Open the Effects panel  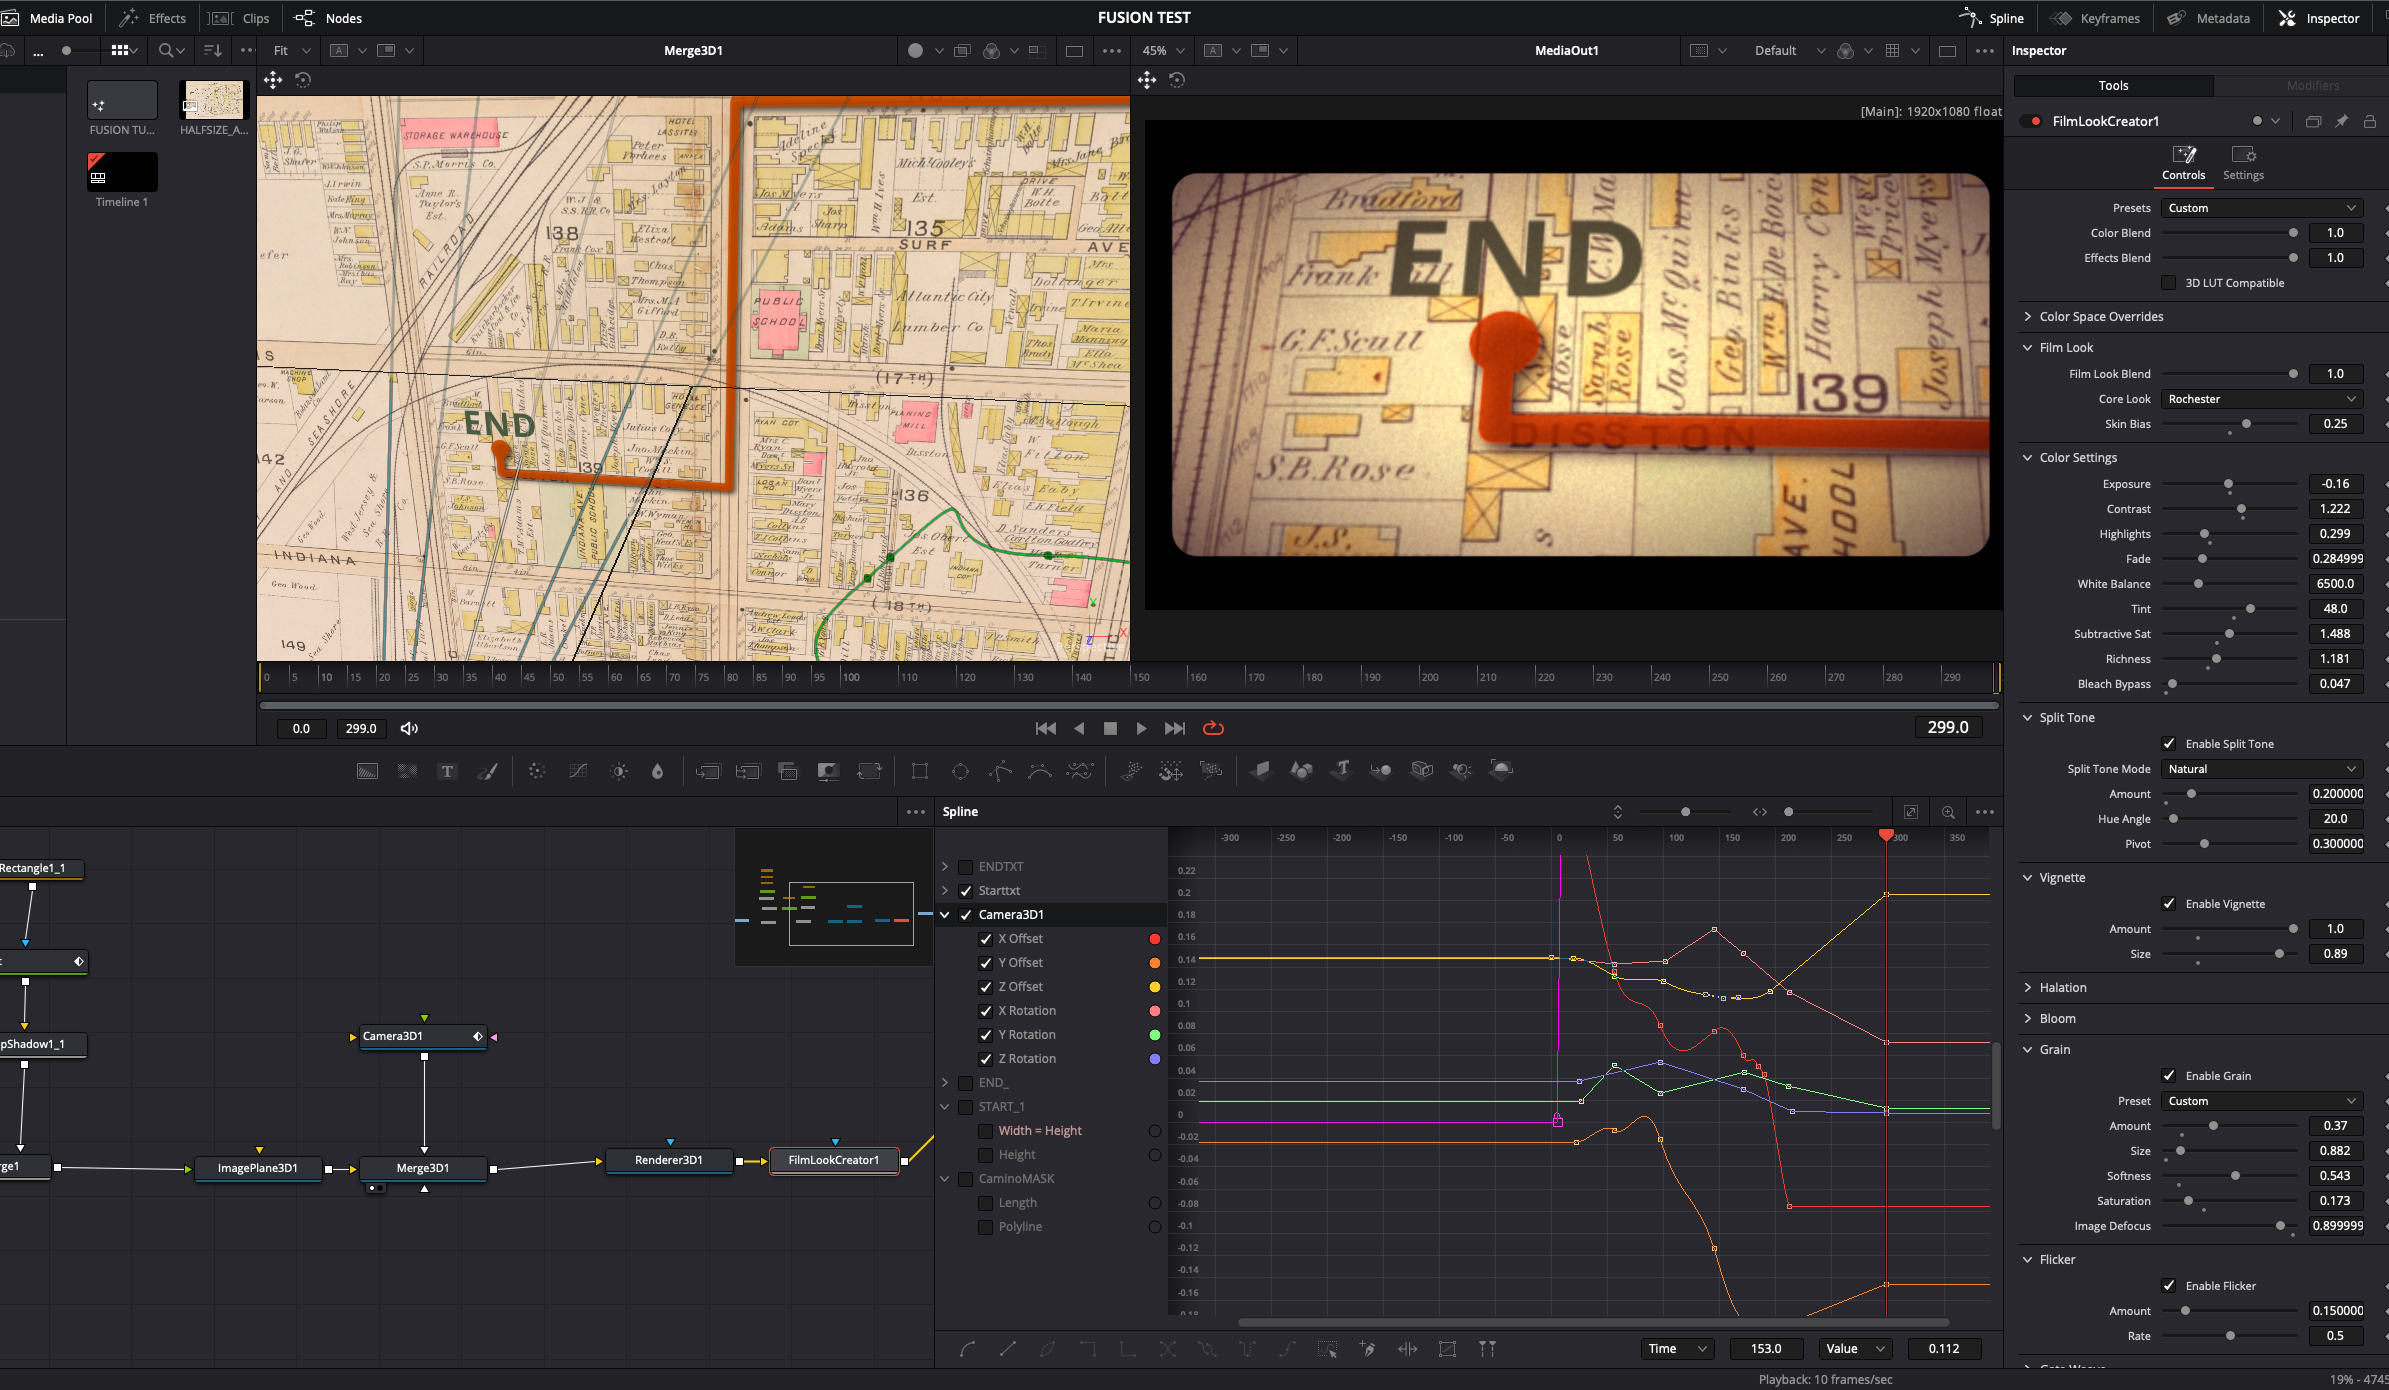[x=154, y=18]
